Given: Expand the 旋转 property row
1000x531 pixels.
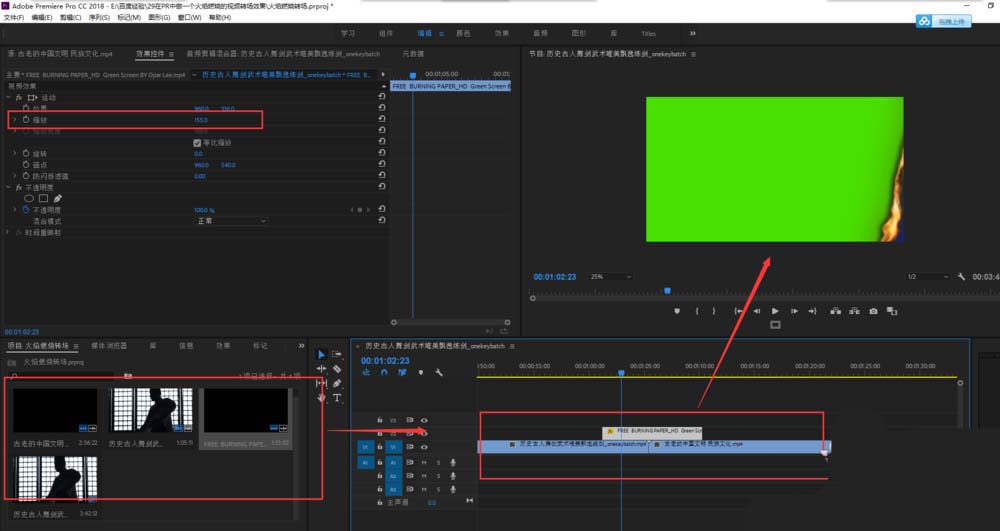Looking at the screenshot, I should point(15,154).
